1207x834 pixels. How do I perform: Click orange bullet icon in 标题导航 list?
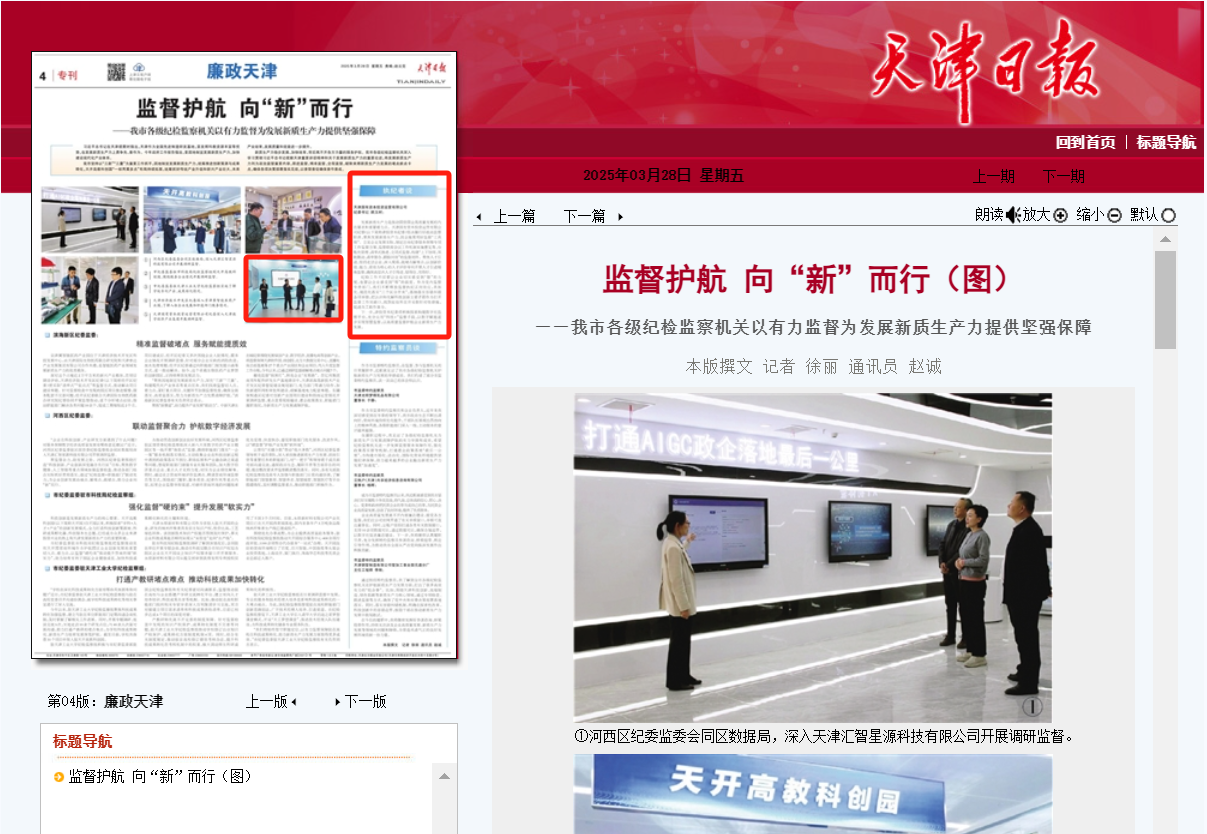59,777
